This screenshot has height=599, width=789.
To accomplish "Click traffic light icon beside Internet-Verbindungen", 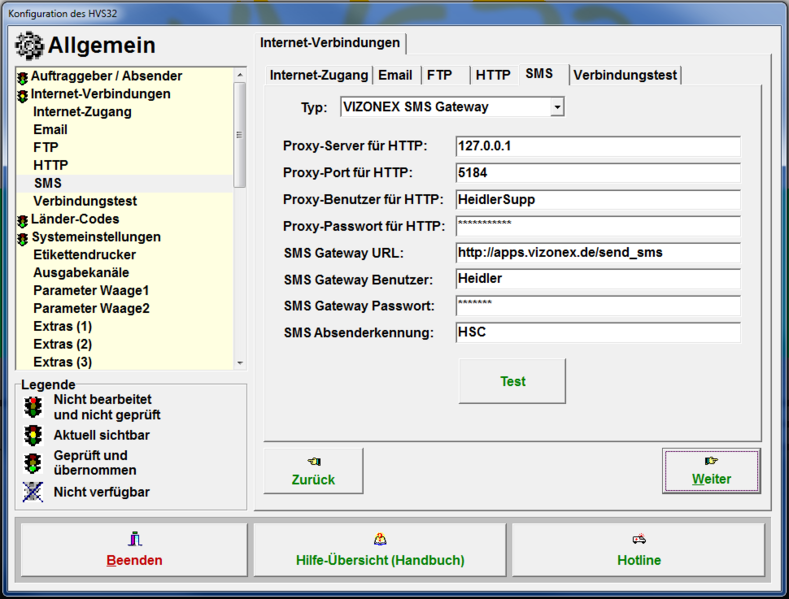I will pos(23,96).
